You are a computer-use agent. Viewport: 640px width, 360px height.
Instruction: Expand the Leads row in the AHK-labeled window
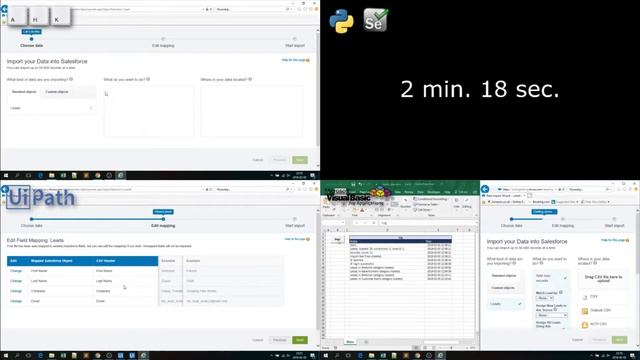pyautogui.click(x=52, y=108)
